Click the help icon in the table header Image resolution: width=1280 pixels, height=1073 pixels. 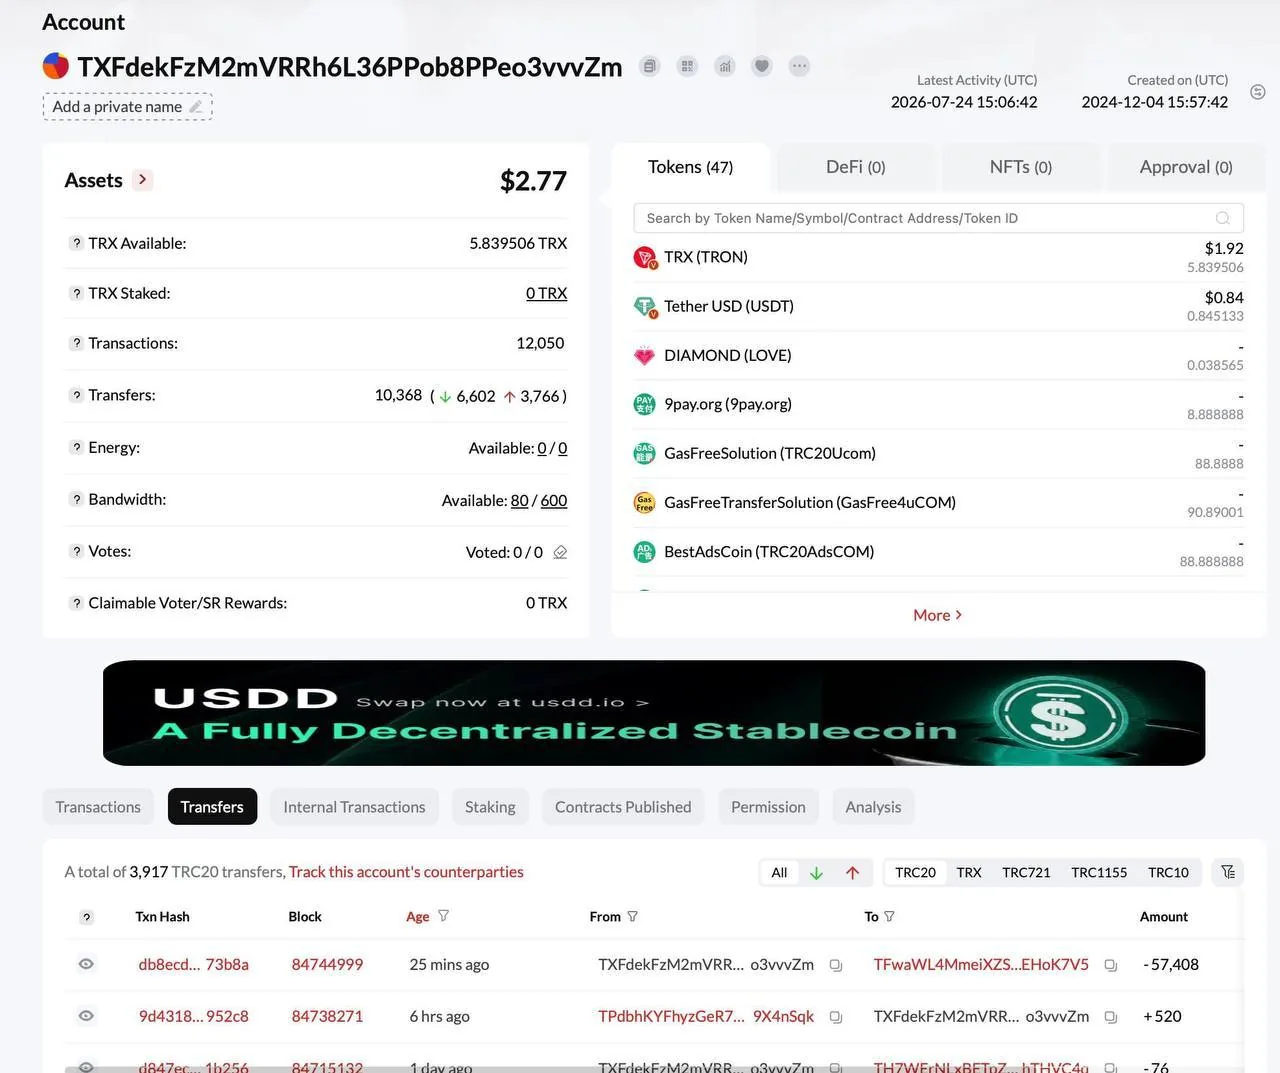click(x=86, y=917)
